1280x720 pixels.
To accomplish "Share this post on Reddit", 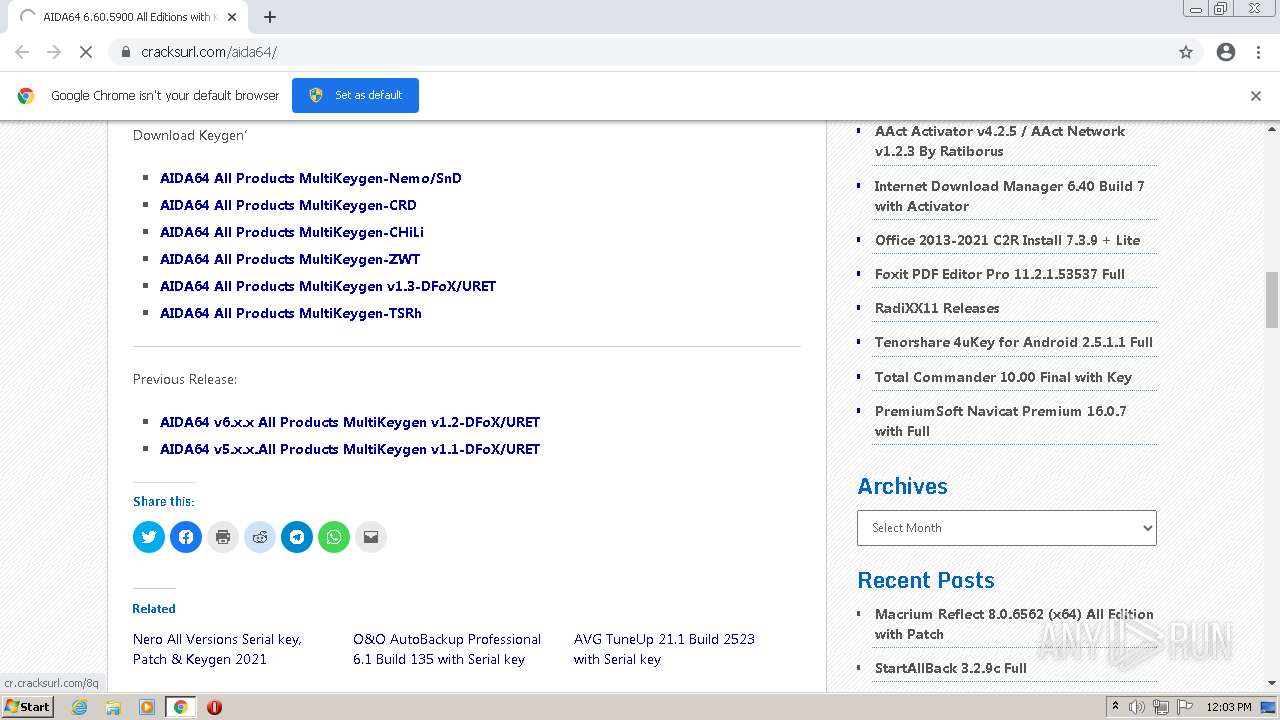I will (260, 537).
